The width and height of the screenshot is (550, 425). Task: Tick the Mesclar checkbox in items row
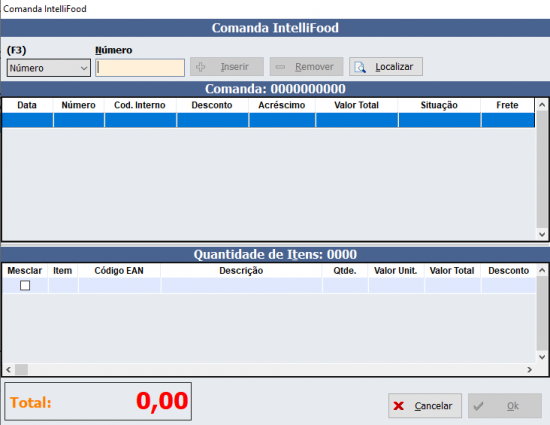coord(25,285)
